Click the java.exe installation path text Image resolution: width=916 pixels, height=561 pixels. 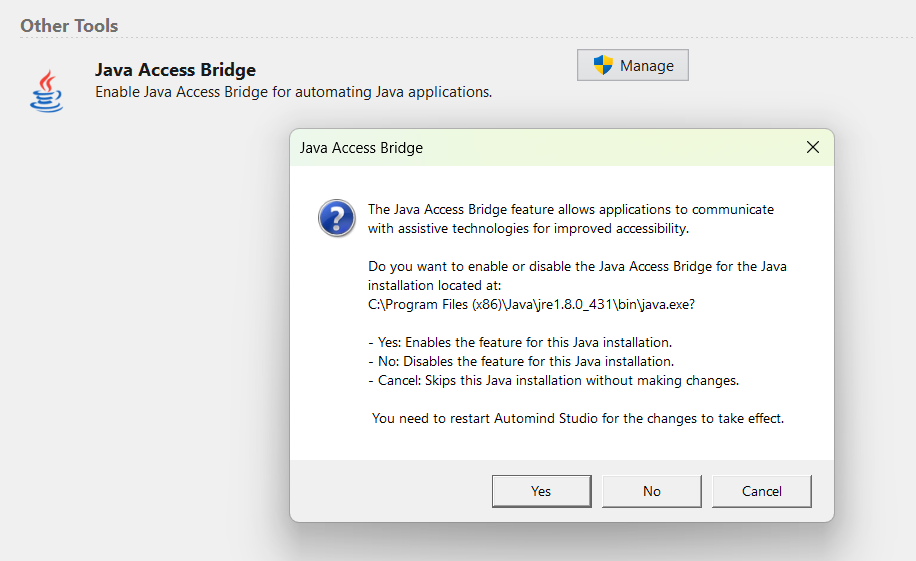[x=531, y=305]
